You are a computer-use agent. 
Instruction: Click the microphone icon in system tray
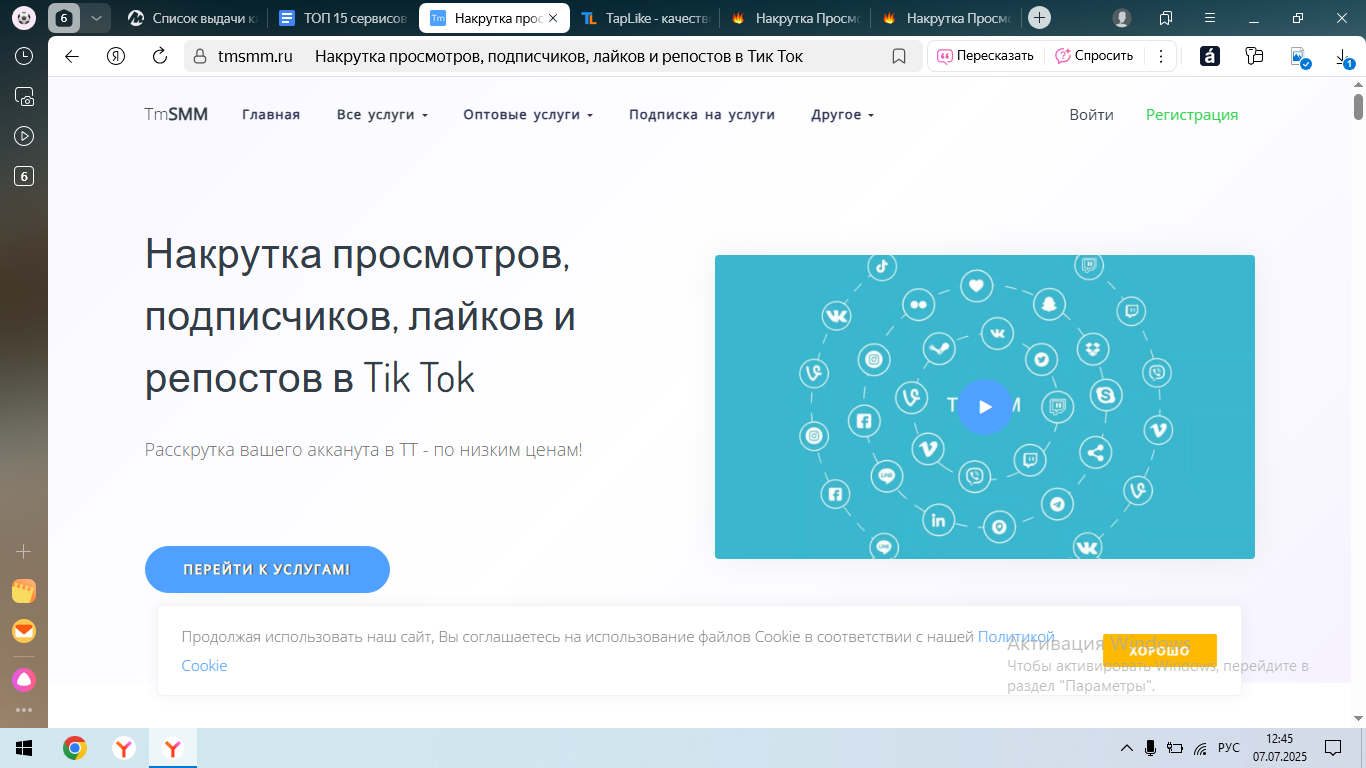[1151, 748]
